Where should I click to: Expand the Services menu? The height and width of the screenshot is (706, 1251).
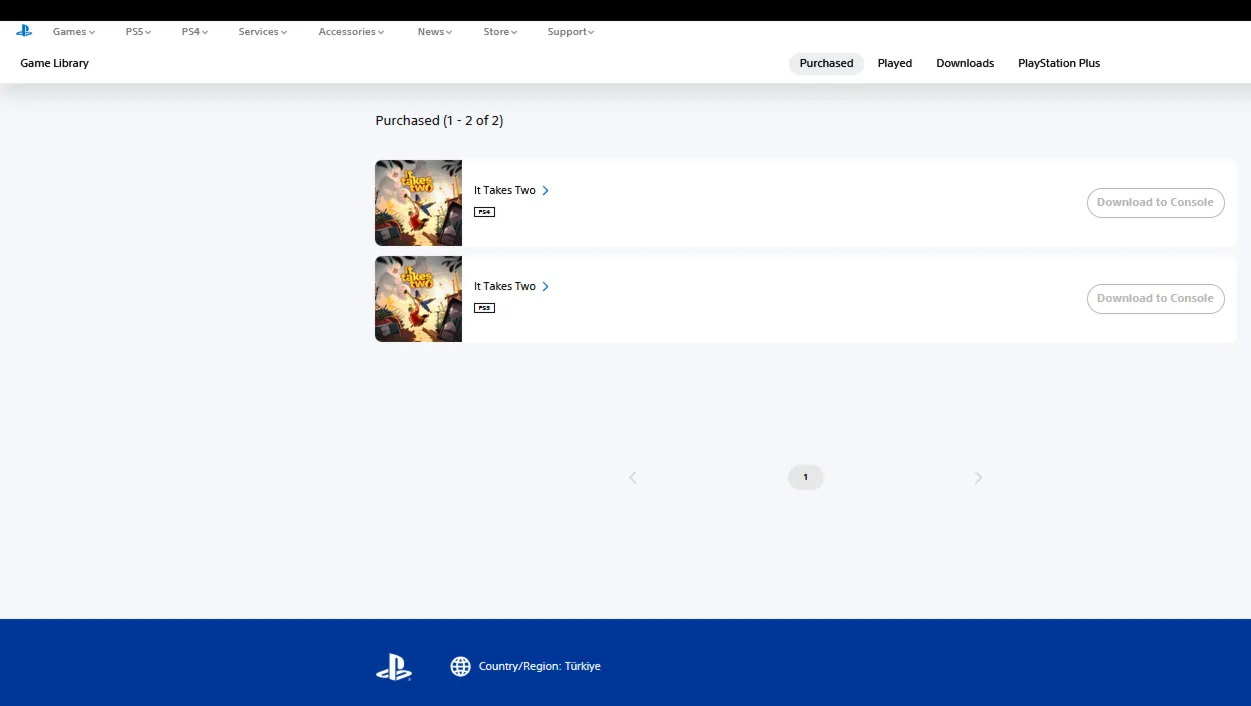262,32
